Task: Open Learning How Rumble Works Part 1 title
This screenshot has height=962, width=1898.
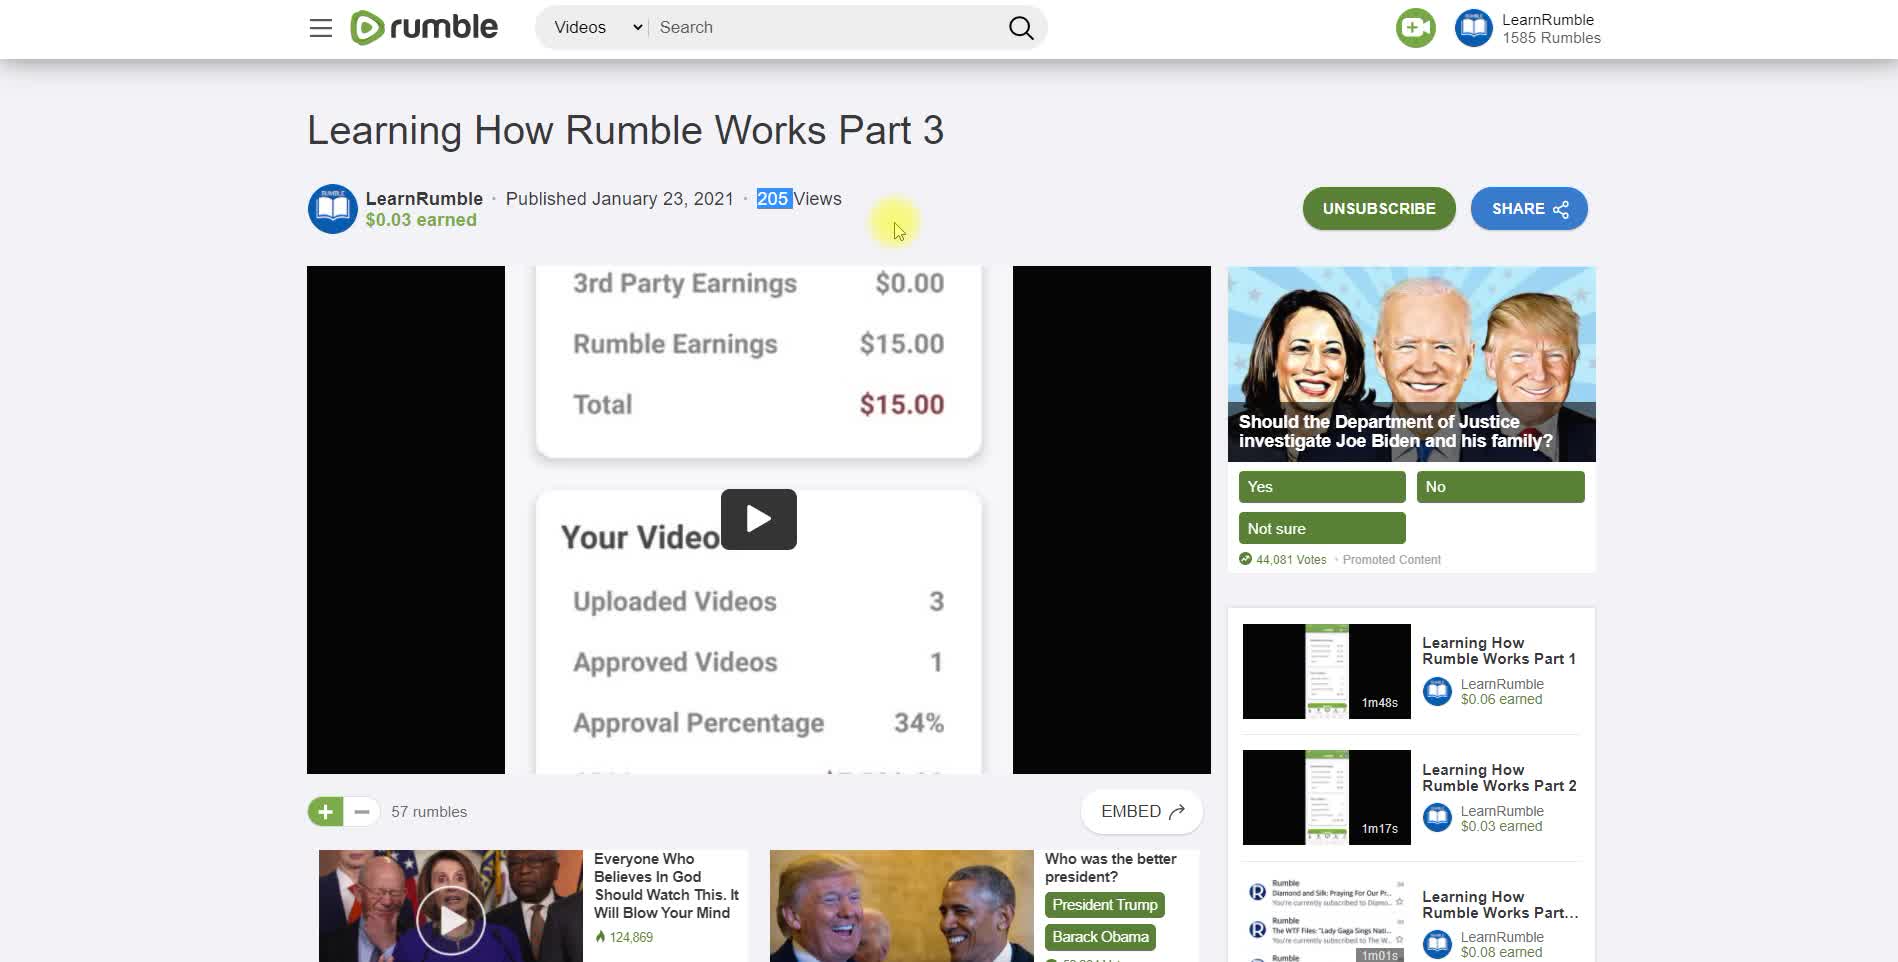Action: pos(1499,651)
